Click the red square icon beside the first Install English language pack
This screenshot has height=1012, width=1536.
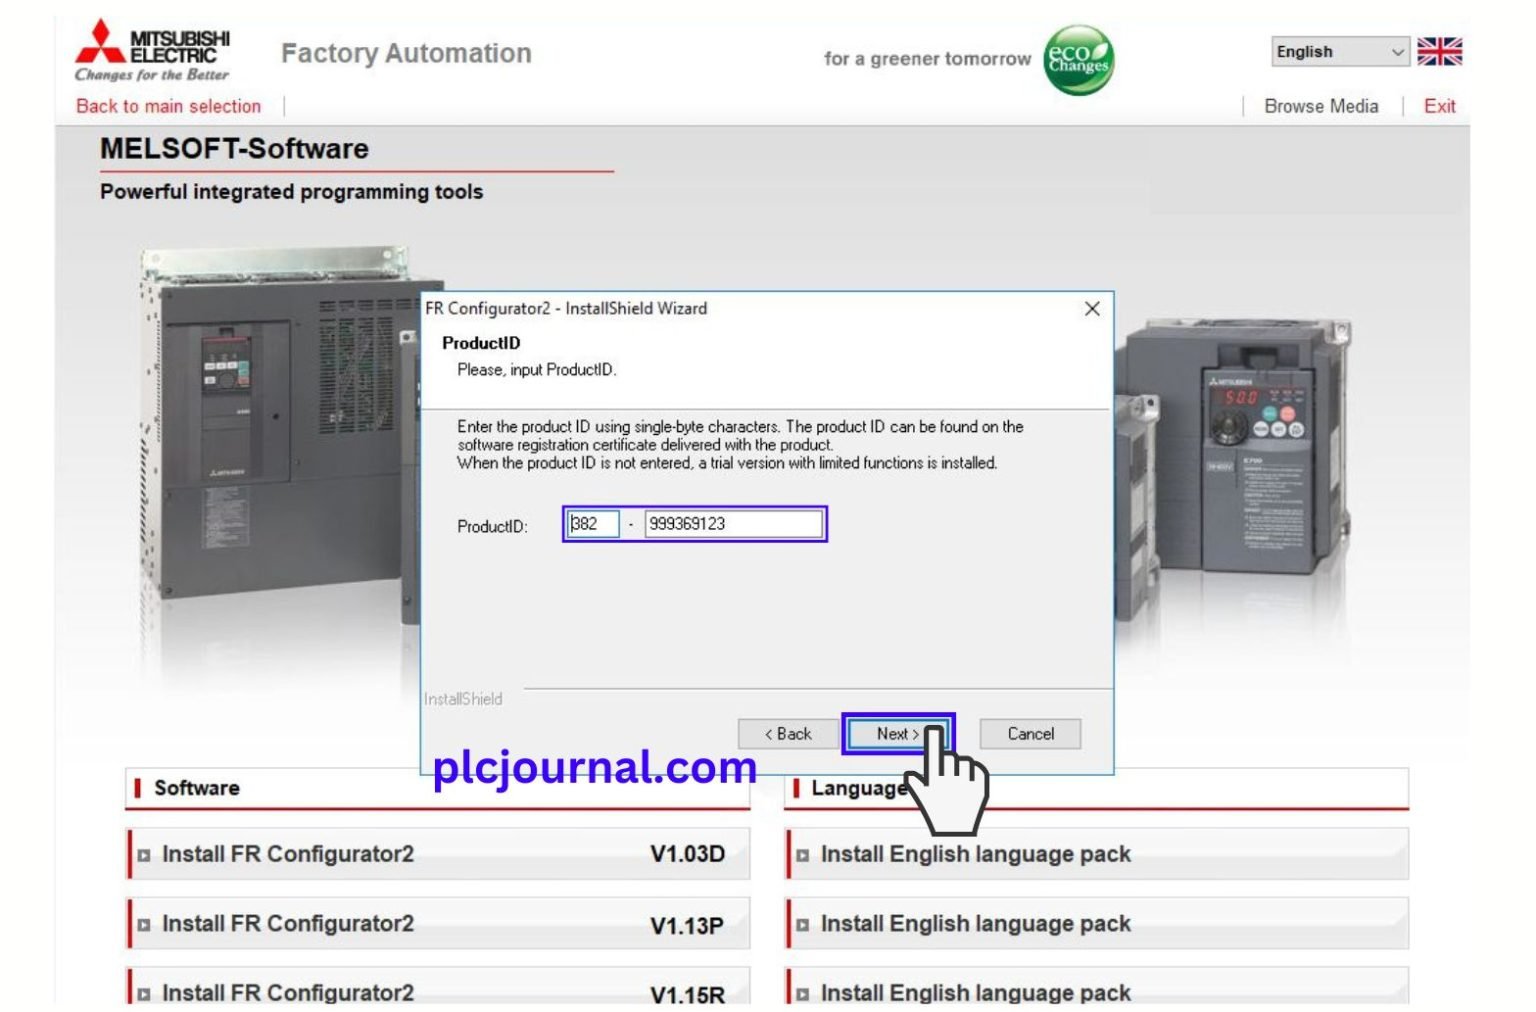pyautogui.click(x=802, y=855)
